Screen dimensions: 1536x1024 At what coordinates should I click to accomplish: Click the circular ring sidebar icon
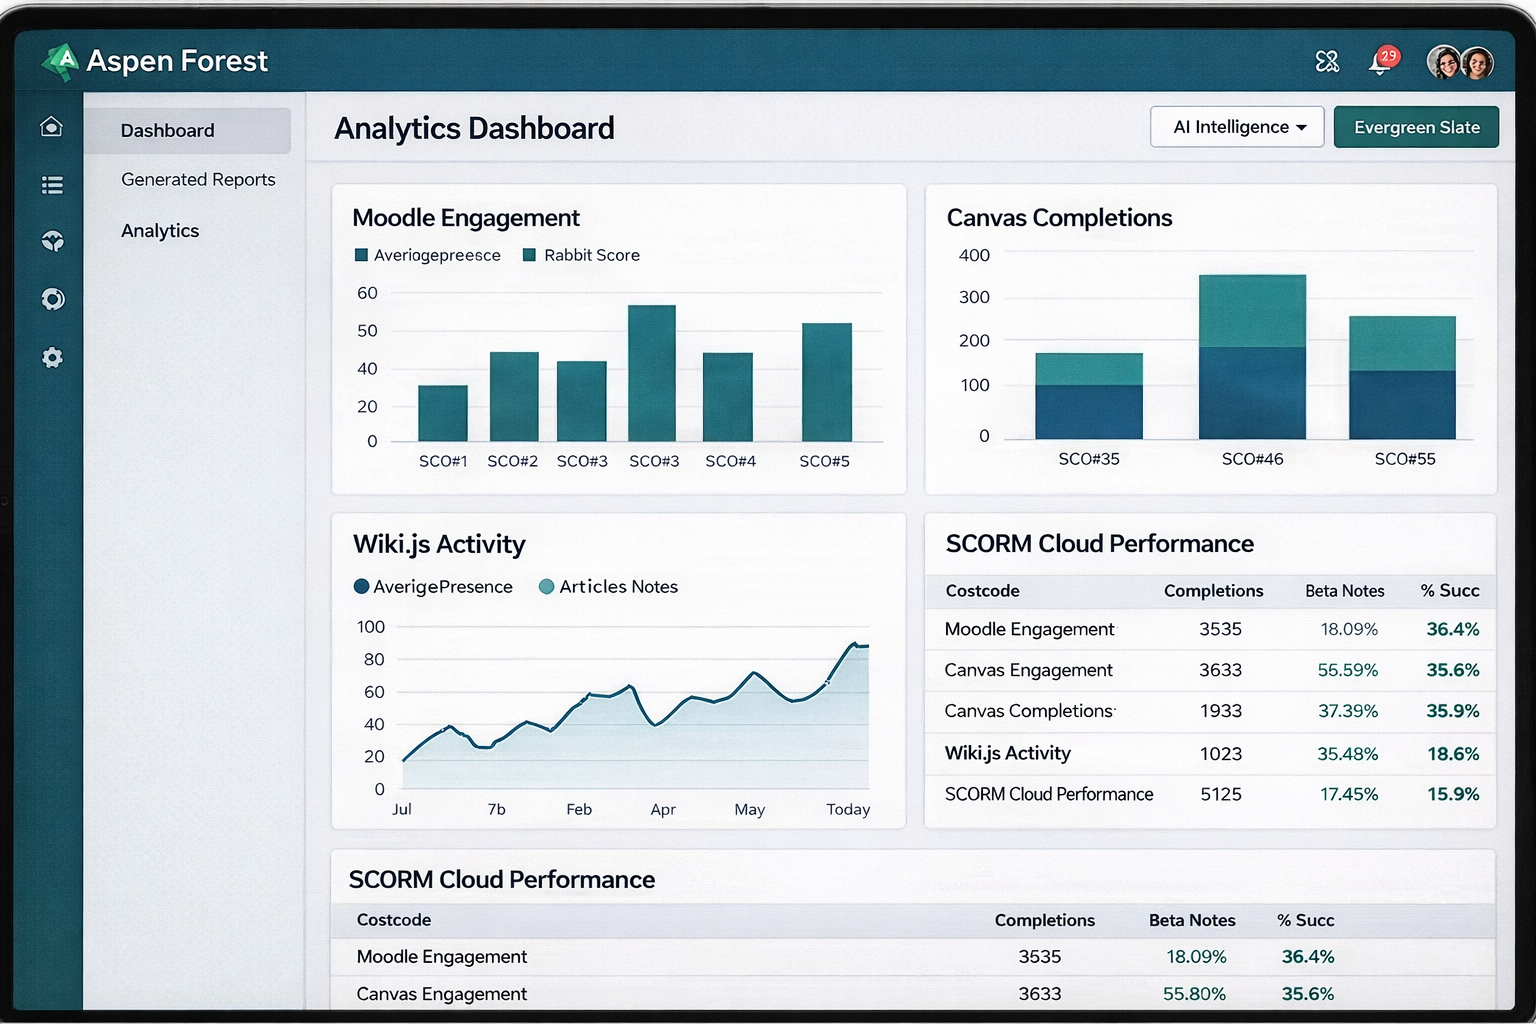pyautogui.click(x=52, y=299)
